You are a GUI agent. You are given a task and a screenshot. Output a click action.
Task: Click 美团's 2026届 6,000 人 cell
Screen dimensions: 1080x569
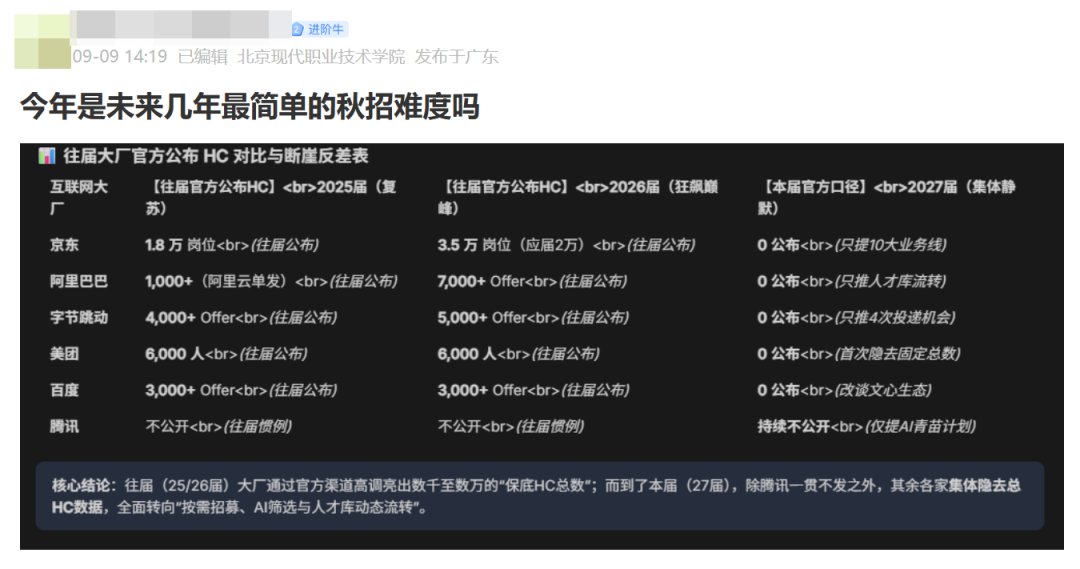518,354
